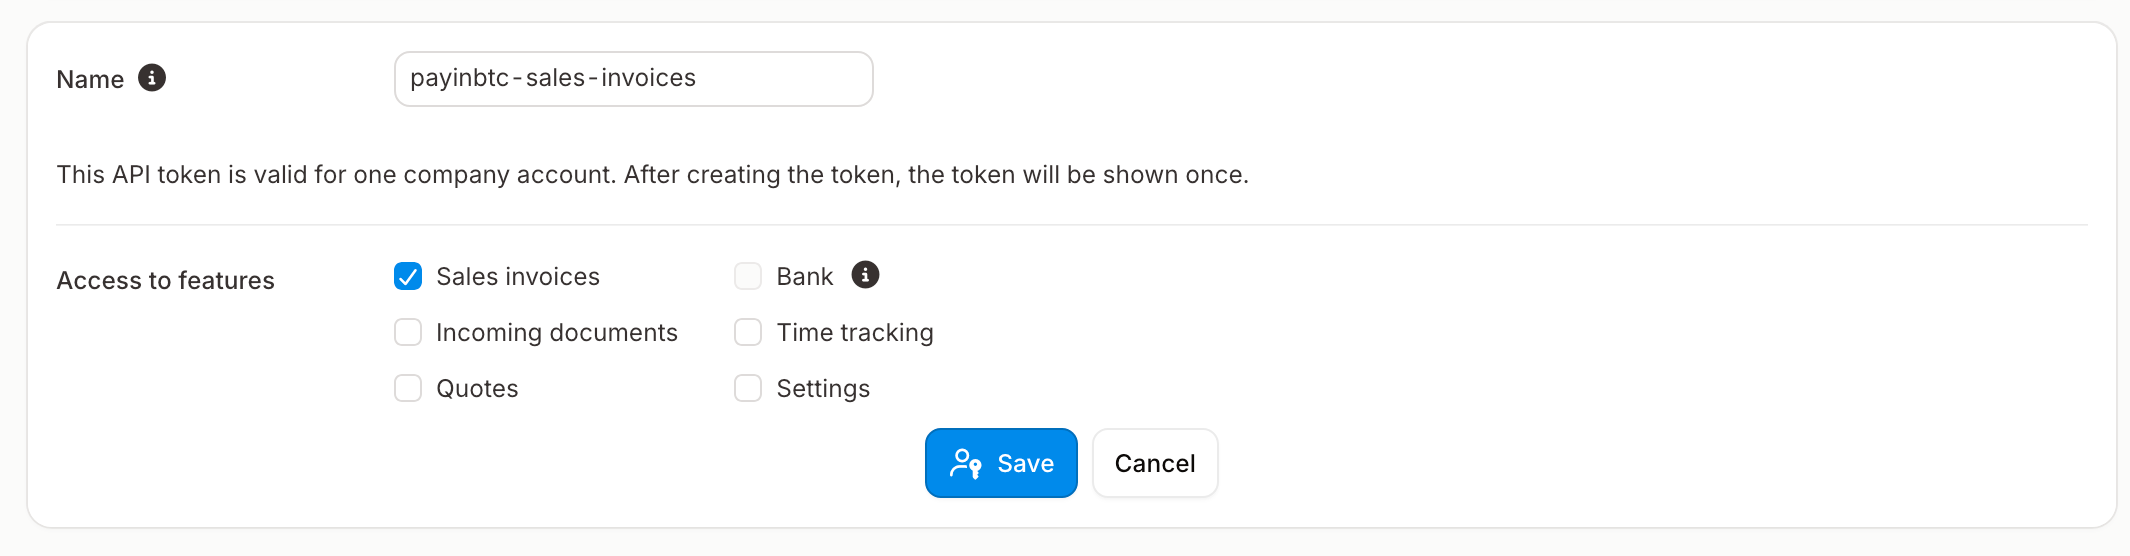
Task: Click the "Quotes" label text
Action: click(477, 389)
